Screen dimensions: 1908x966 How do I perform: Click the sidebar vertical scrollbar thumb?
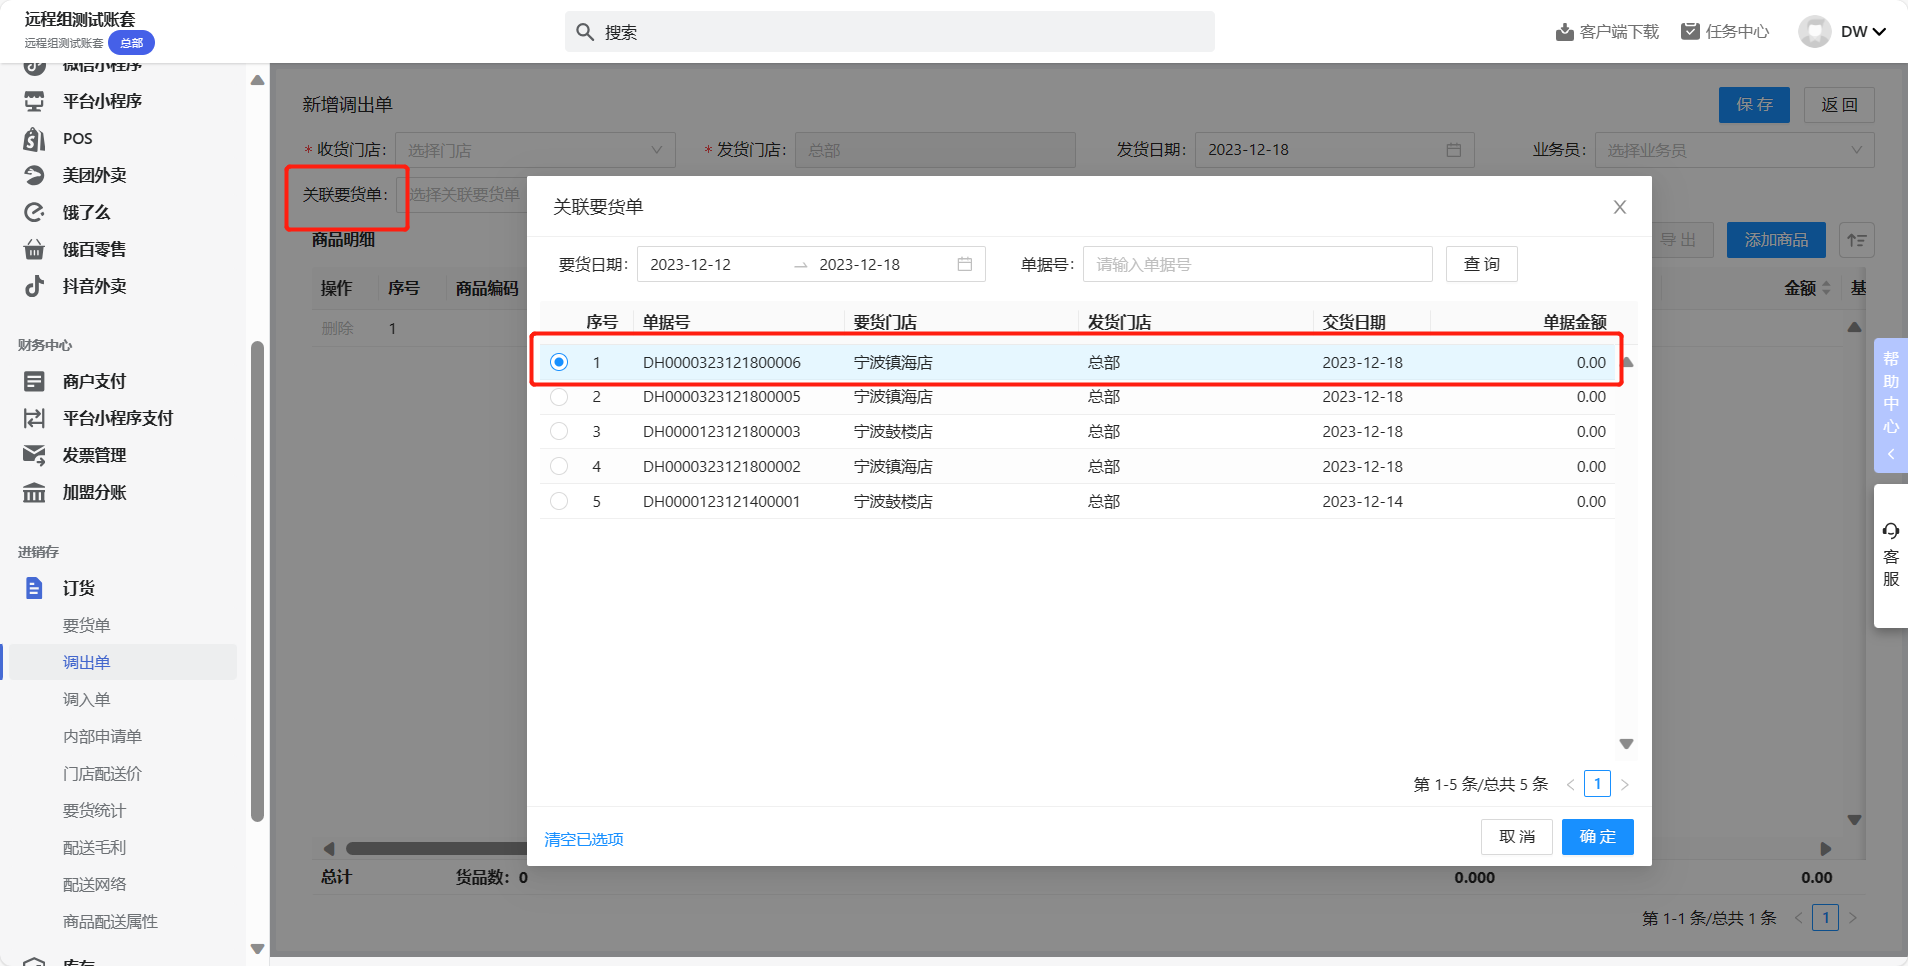(257, 580)
